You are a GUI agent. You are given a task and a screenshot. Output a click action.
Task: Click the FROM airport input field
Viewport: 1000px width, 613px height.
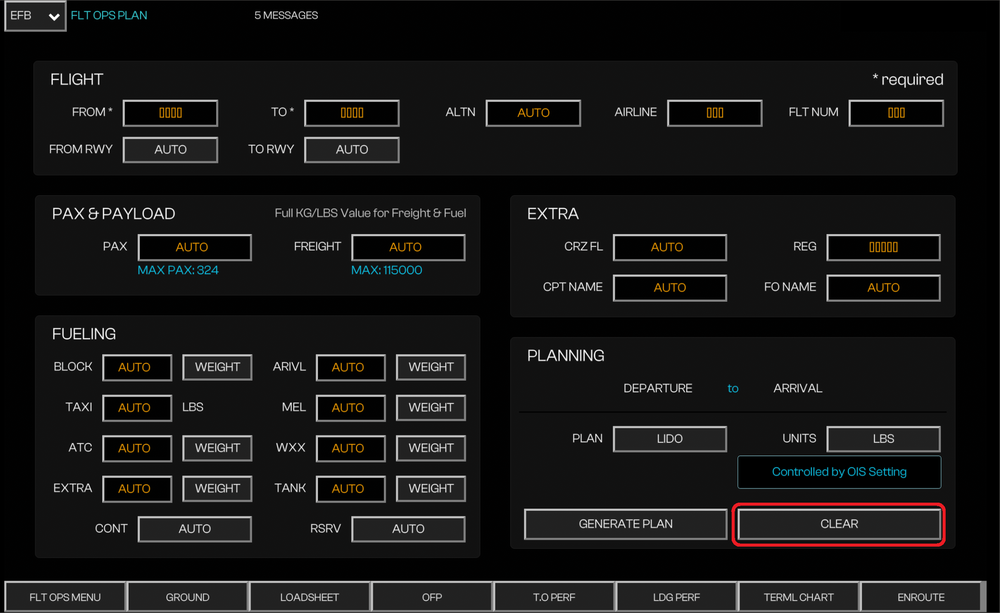(170, 113)
